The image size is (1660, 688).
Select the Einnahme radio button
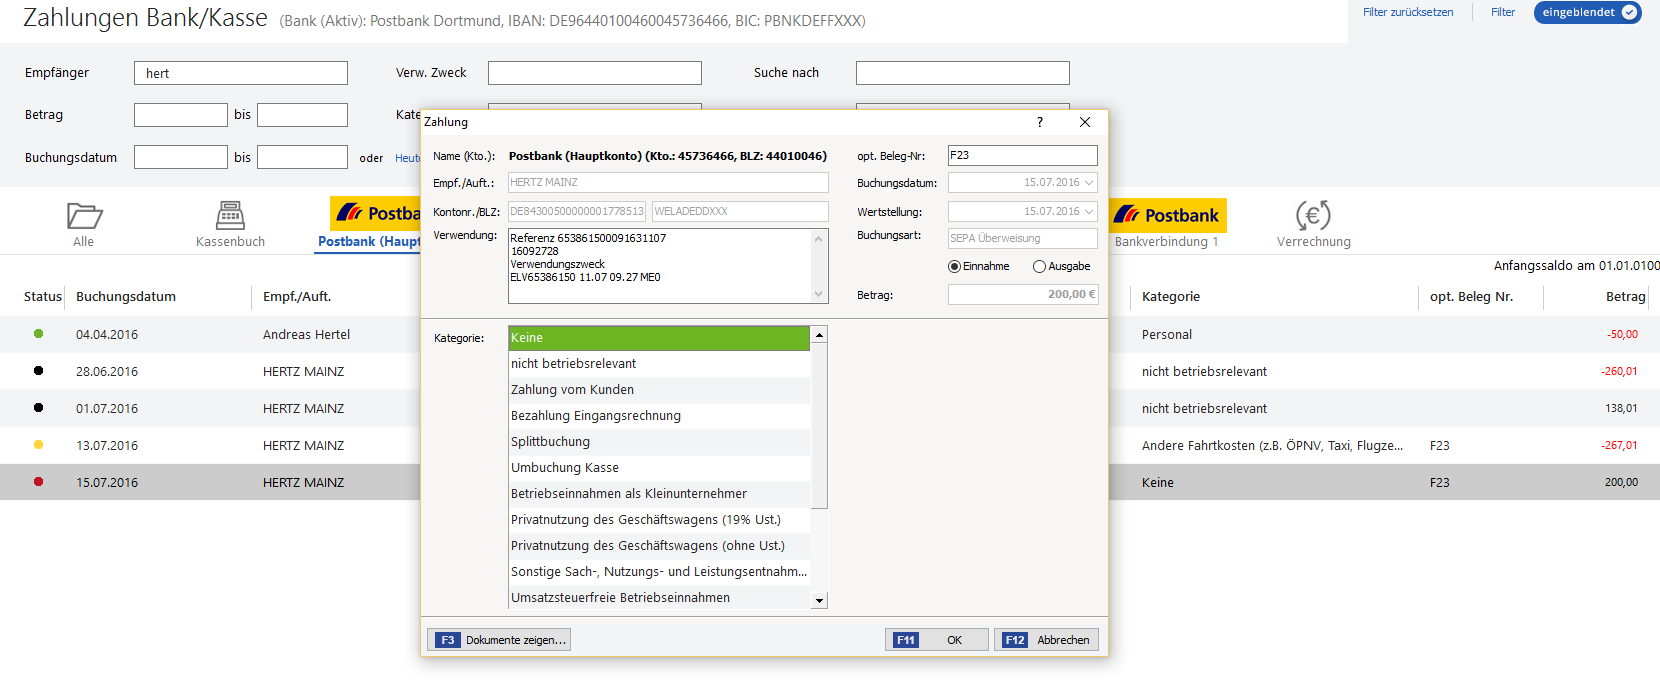coord(954,267)
